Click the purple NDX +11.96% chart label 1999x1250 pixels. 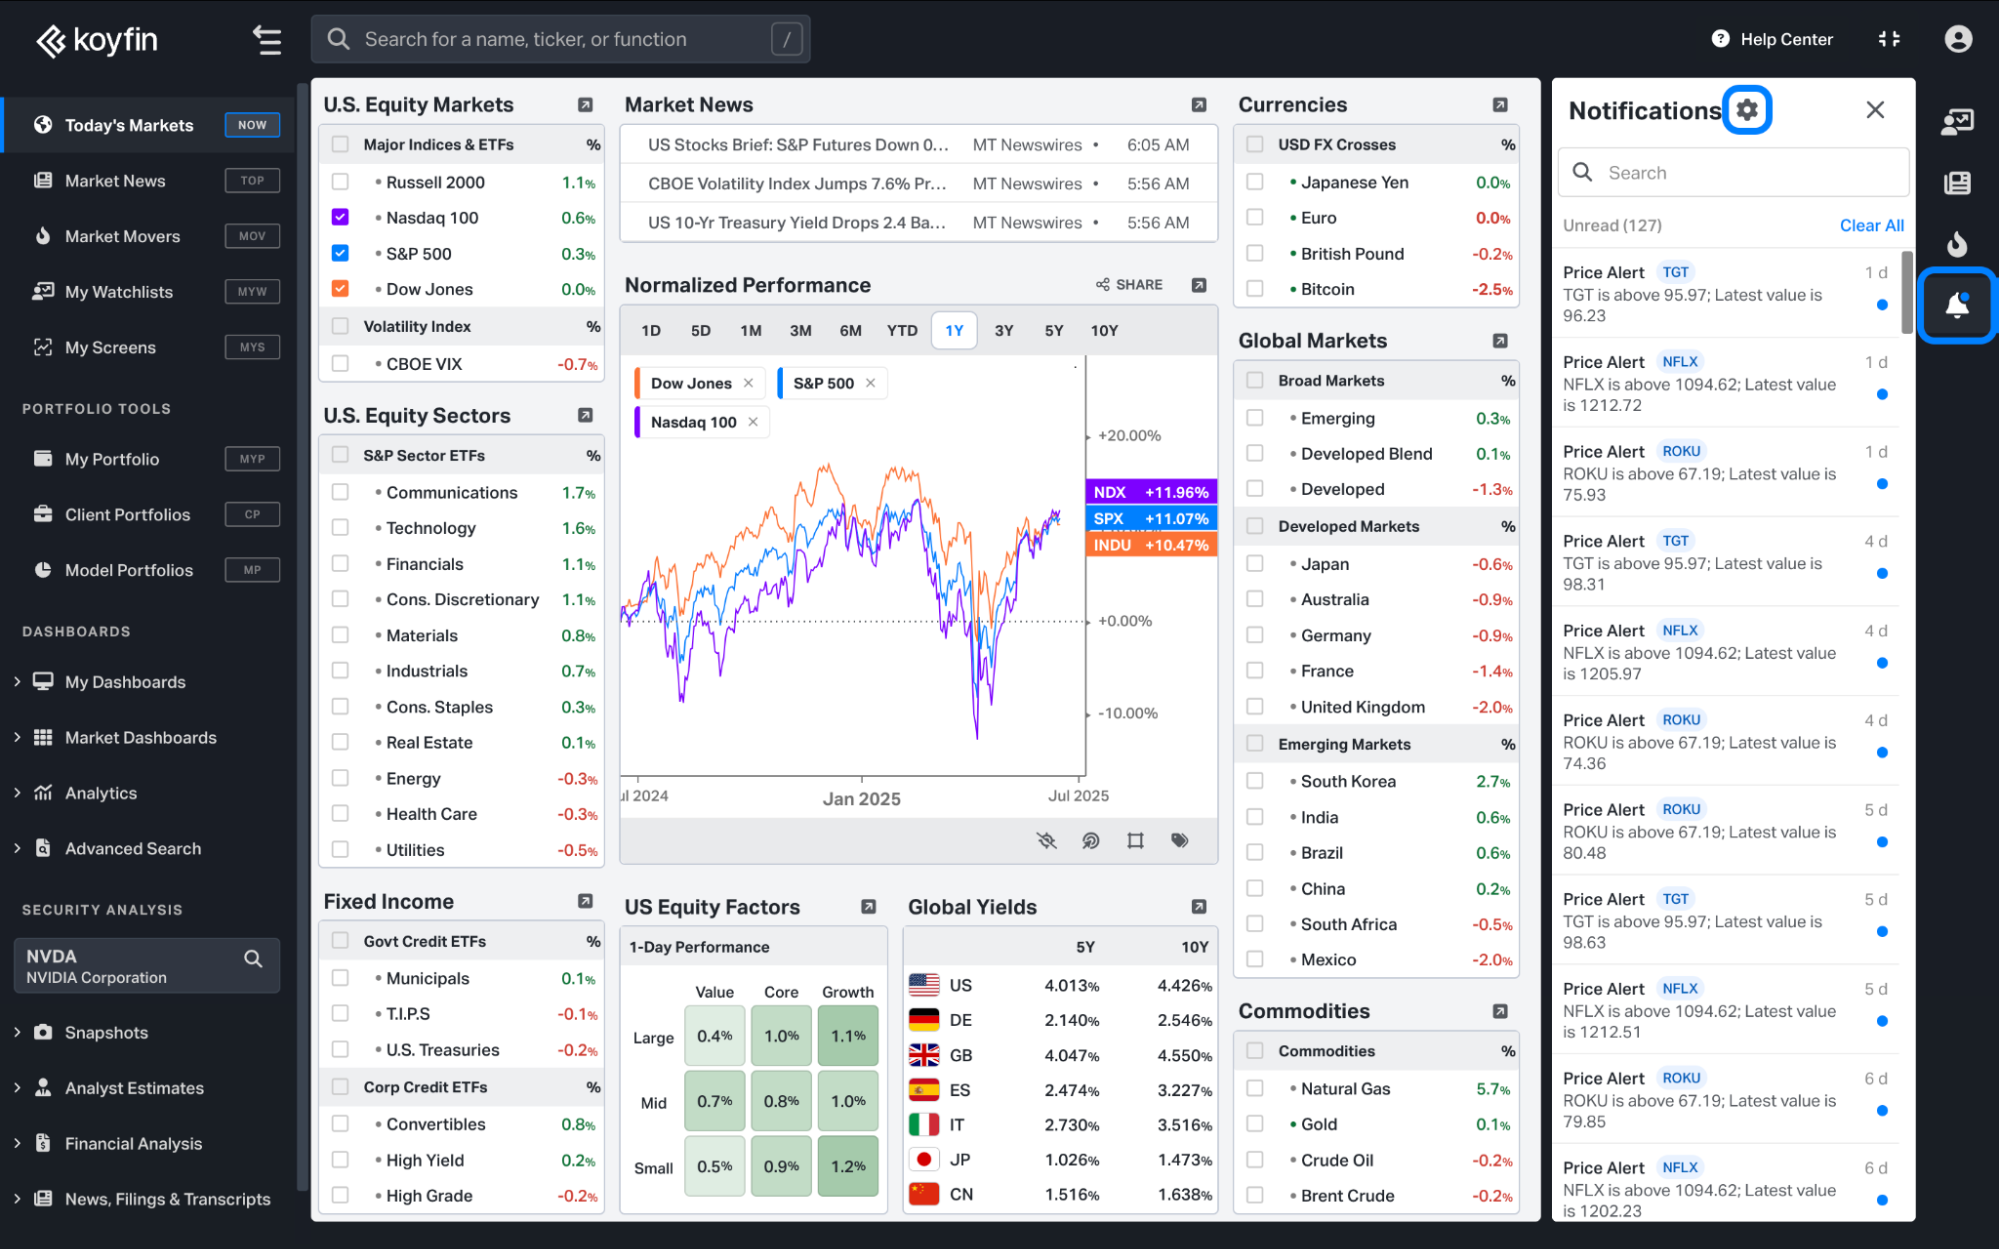tap(1151, 492)
